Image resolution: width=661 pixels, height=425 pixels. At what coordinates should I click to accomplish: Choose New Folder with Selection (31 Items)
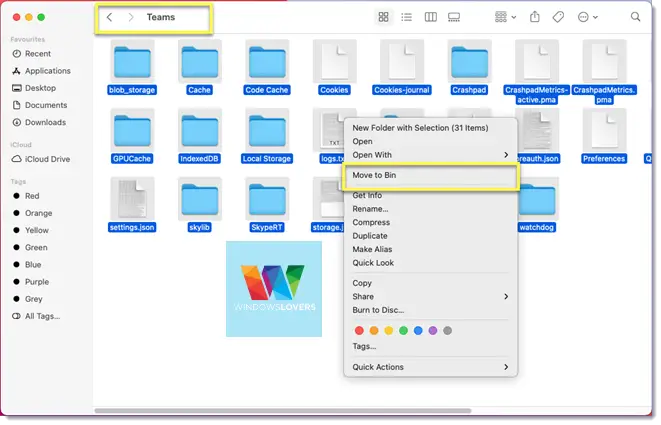[x=430, y=128]
